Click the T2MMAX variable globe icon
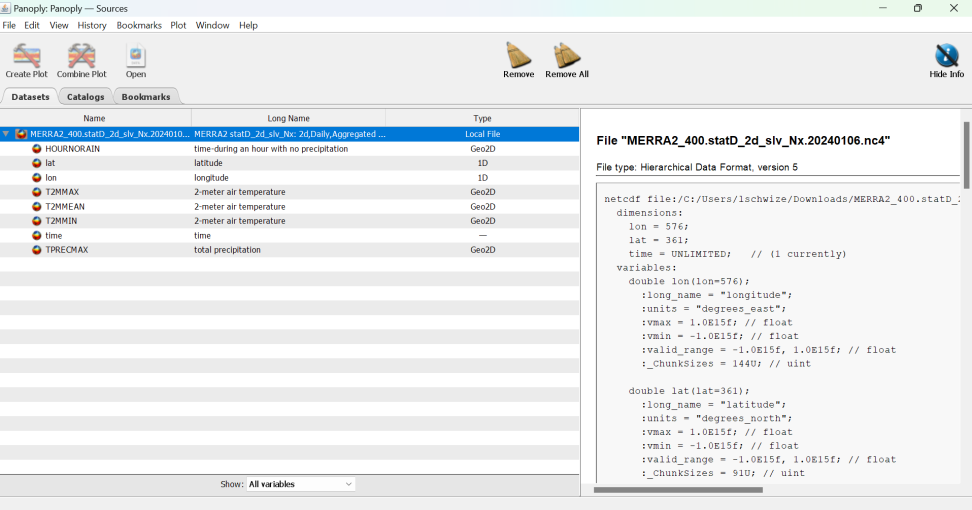 coord(37,192)
